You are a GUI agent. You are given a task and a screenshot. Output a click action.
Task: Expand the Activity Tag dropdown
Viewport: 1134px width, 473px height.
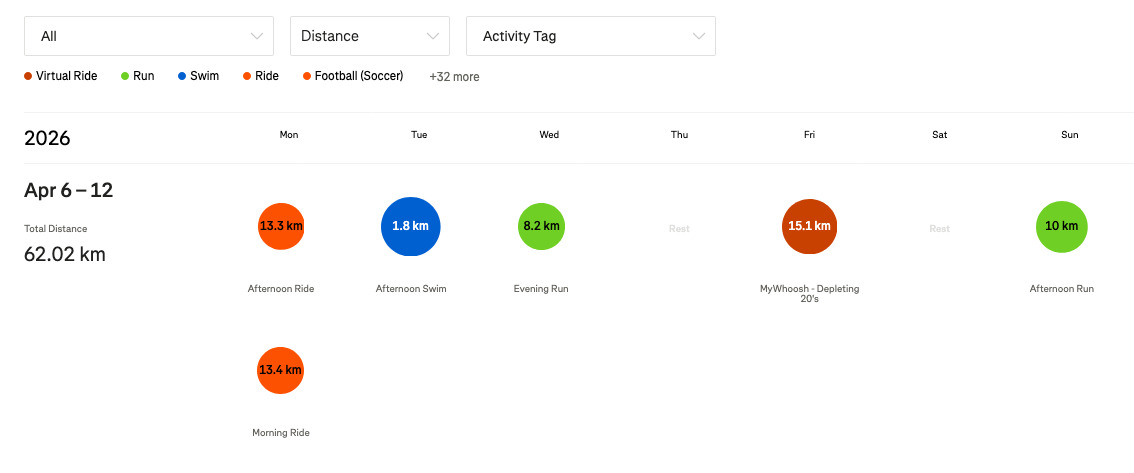point(590,36)
